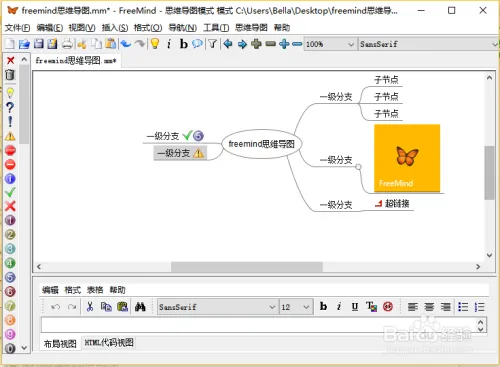Toggle bold in note editor toolbar

[323, 306]
